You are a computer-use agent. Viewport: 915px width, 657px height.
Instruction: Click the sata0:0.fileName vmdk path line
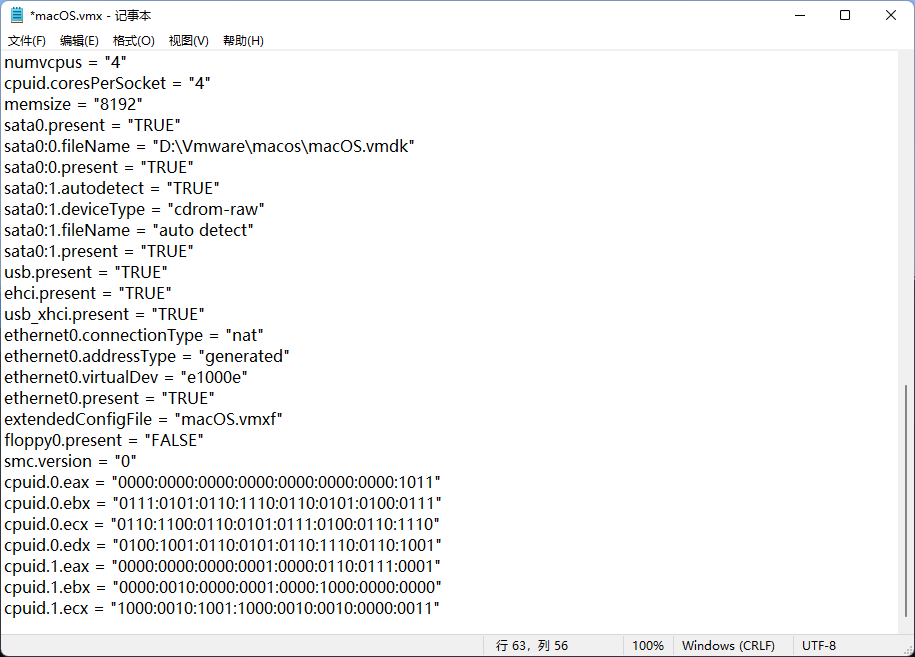click(x=209, y=146)
